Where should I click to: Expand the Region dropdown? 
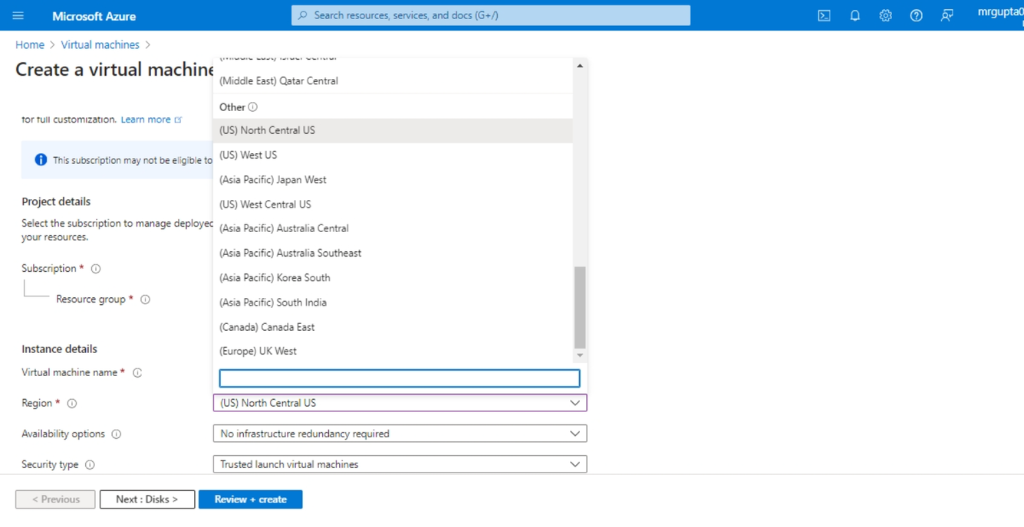coord(400,403)
